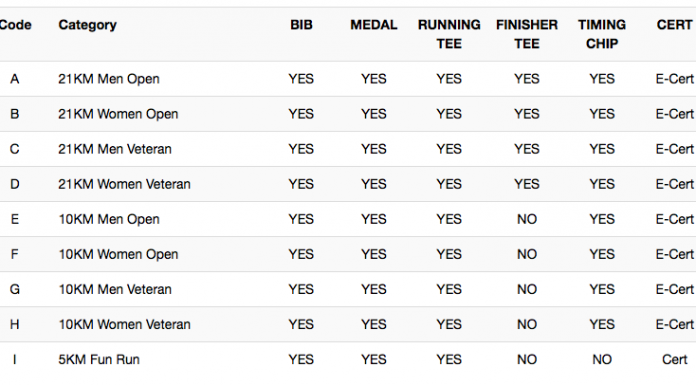Click the E-Cert cell for 21KM Men Open
696x385 pixels.
coord(675,79)
